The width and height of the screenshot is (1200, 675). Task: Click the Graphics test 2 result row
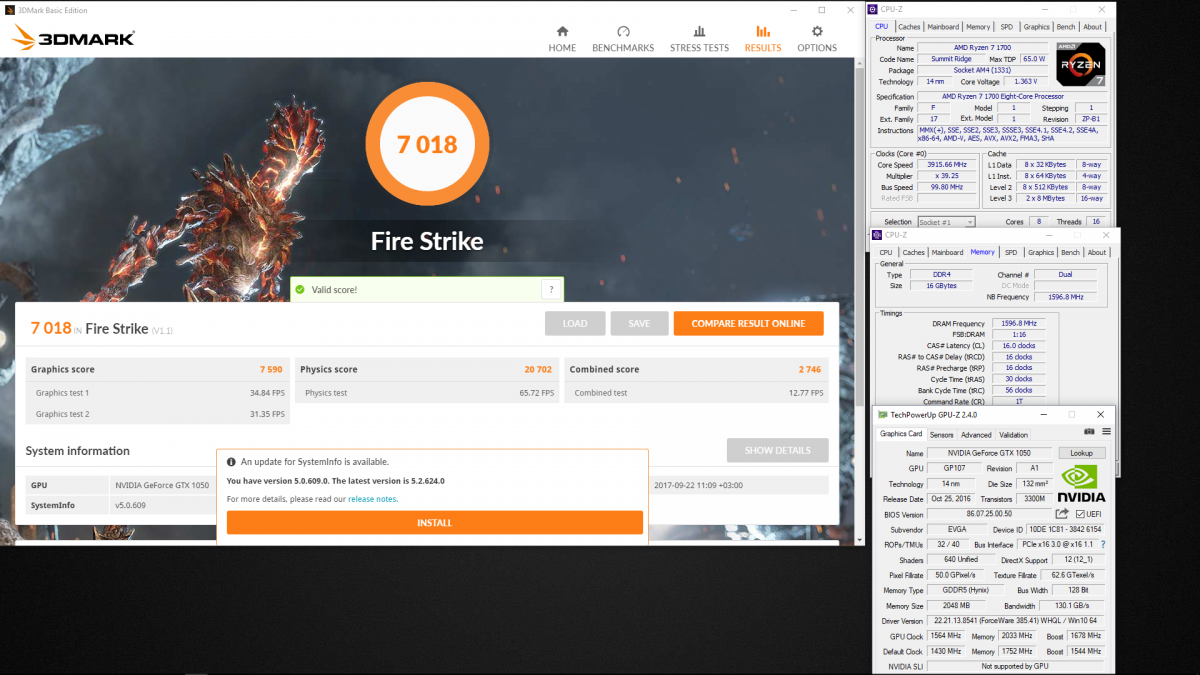pos(160,414)
